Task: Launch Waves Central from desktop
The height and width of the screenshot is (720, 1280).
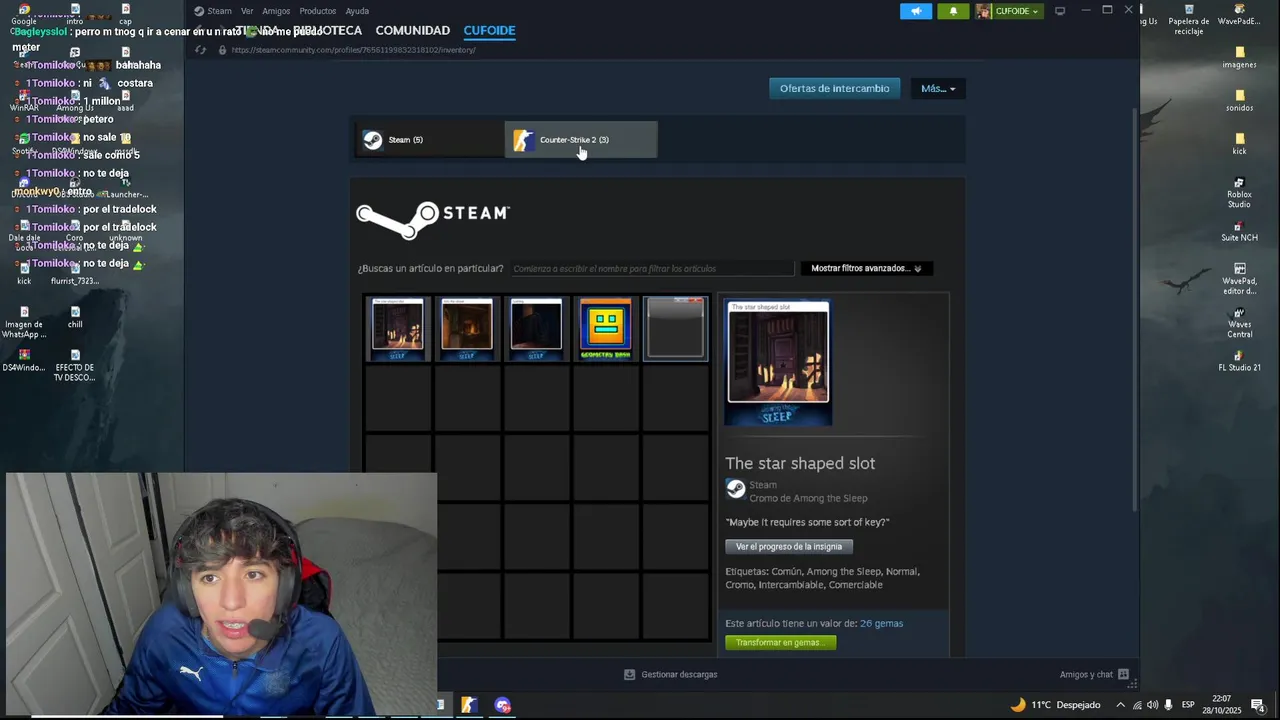Action: point(1240,322)
